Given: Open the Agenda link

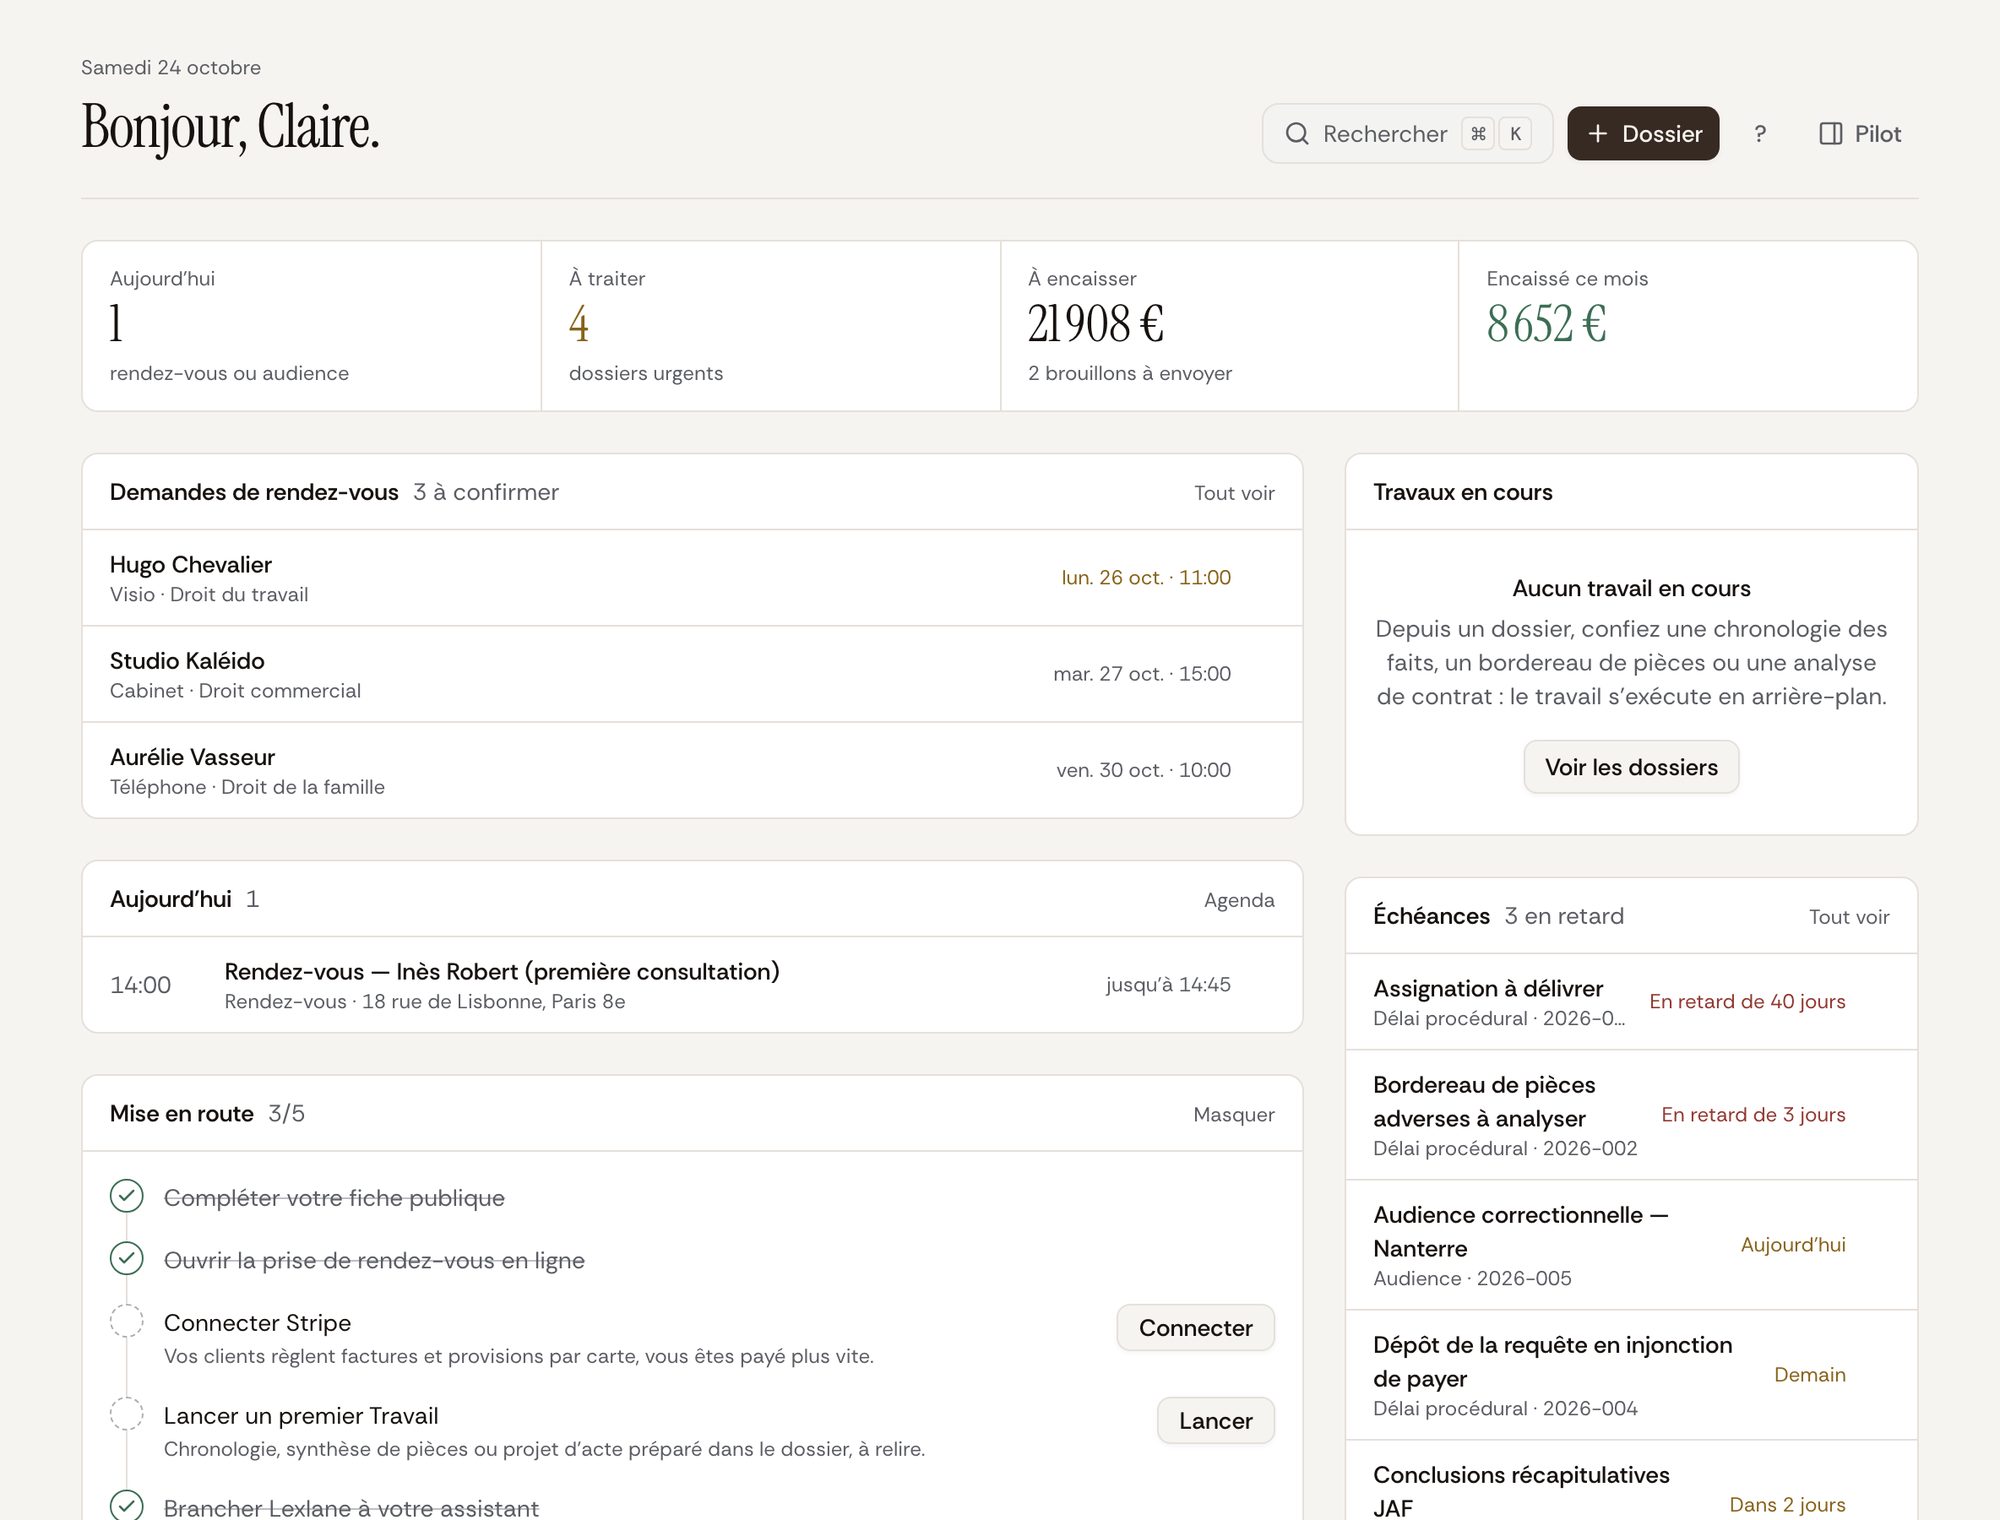Looking at the screenshot, I should point(1239,900).
